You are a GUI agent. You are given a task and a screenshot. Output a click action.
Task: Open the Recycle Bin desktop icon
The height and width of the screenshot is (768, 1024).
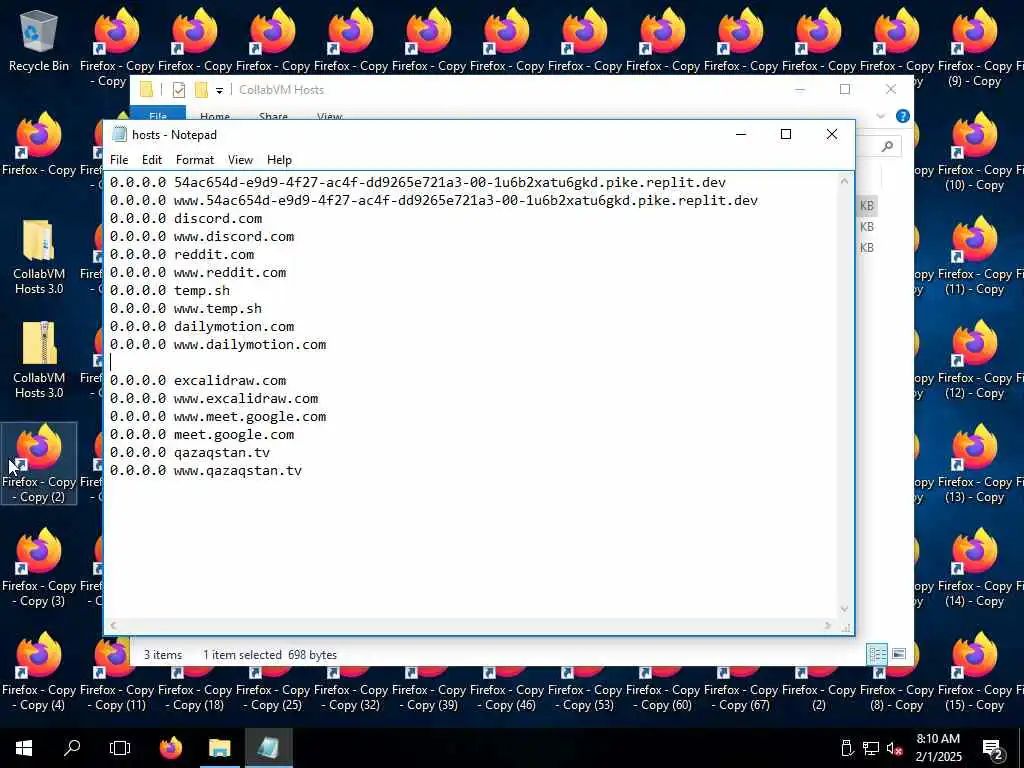39,40
